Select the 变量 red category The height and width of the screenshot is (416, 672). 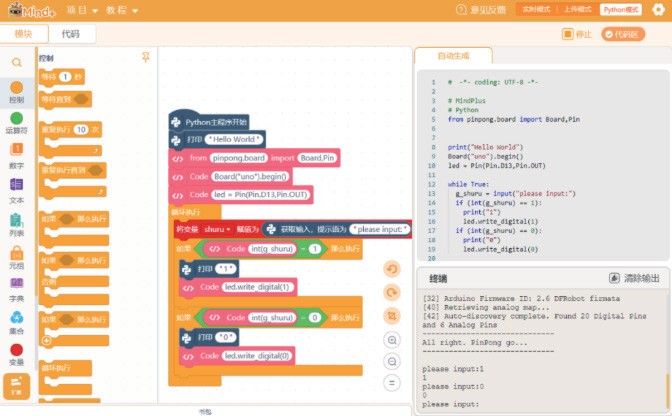(x=16, y=350)
